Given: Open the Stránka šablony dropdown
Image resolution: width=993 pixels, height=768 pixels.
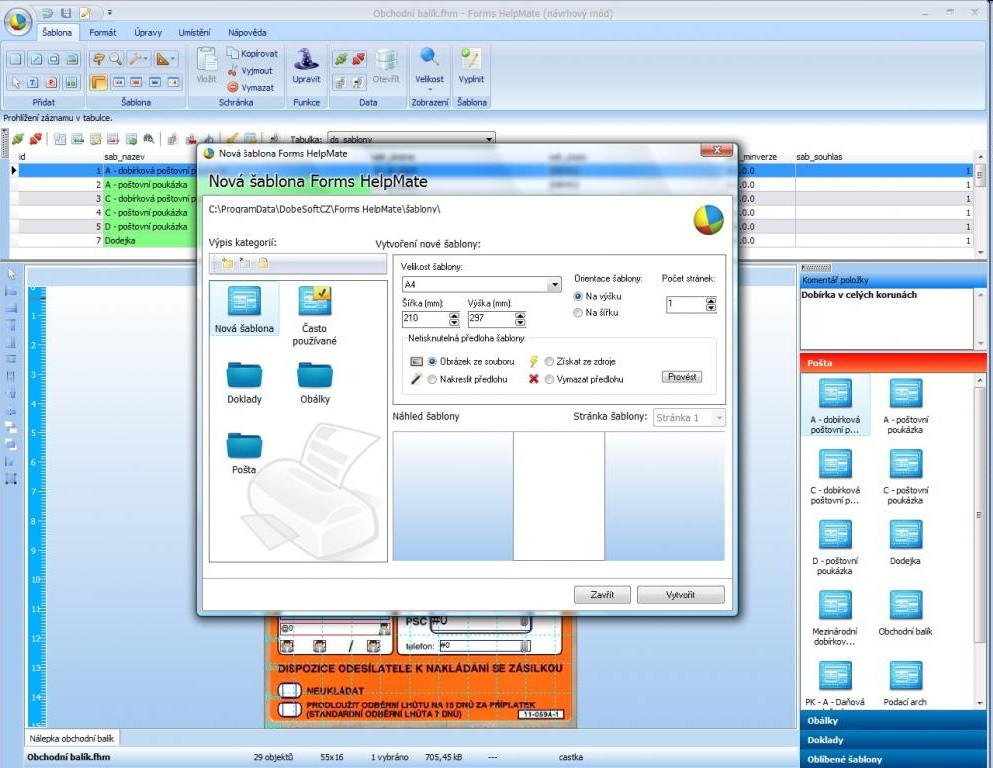Looking at the screenshot, I should tap(719, 418).
